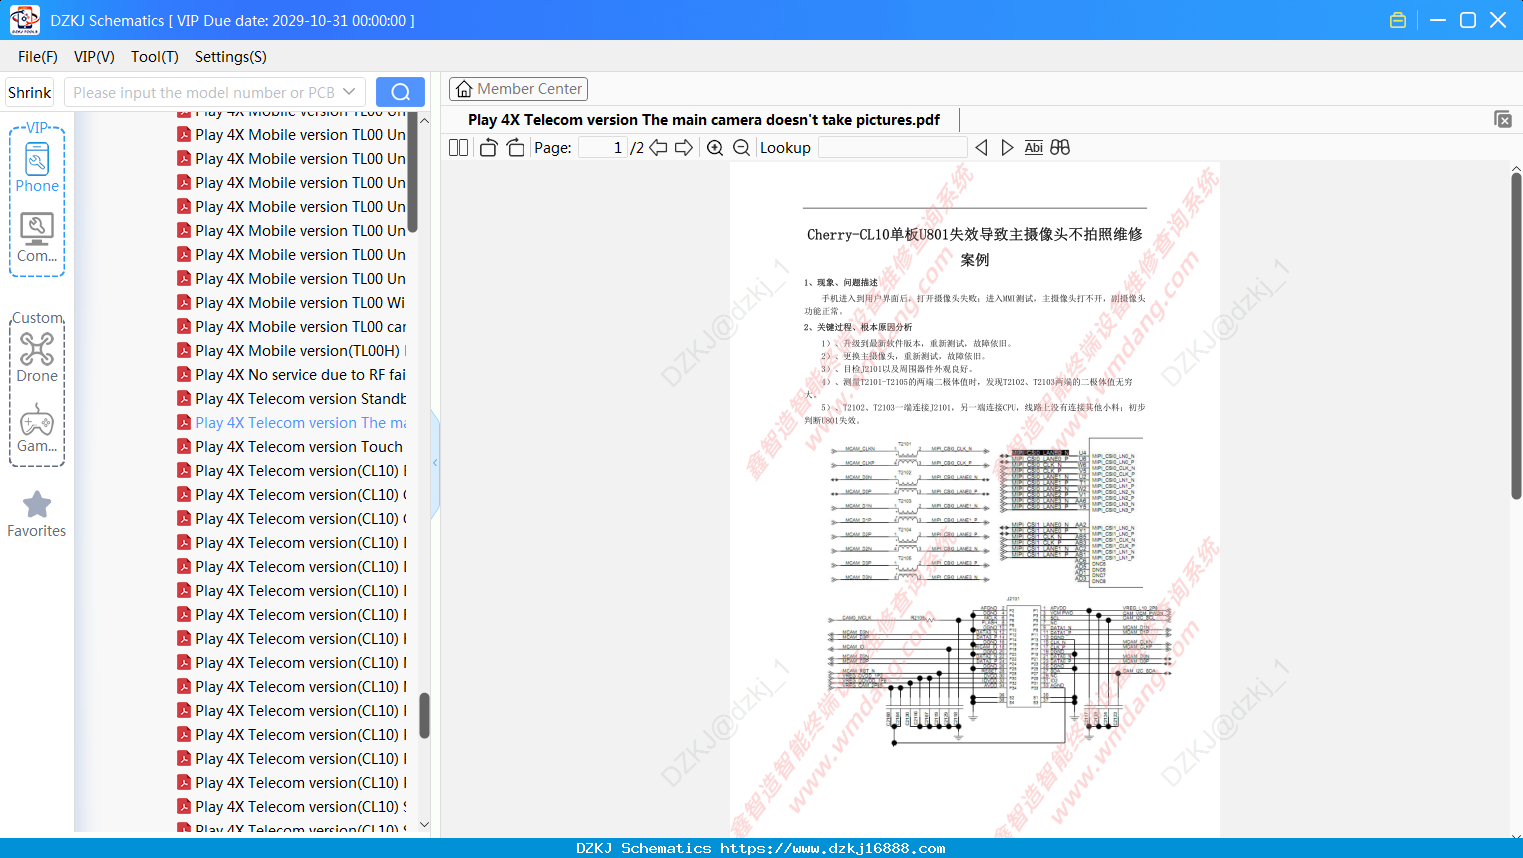
Task: Open 'Play 4X Mobile version TL00 car' file
Action: (300, 326)
